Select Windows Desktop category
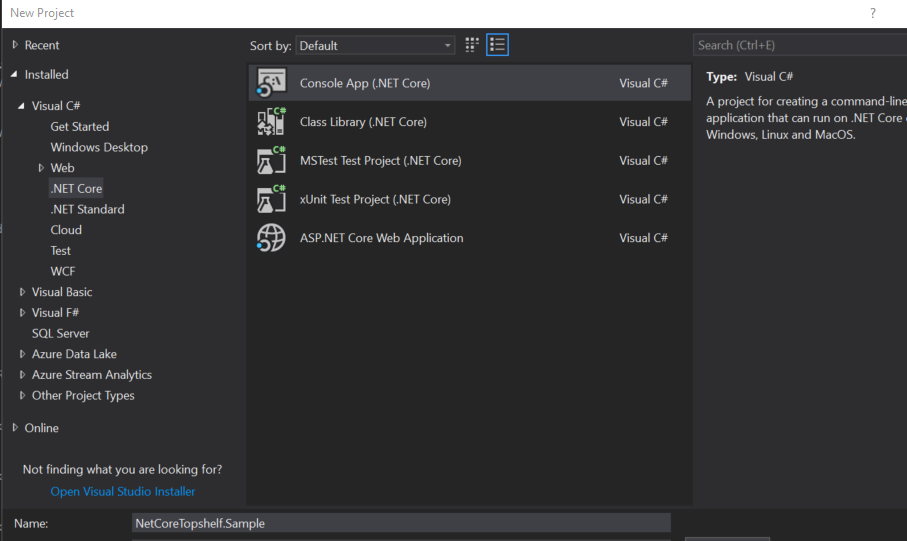This screenshot has width=907, height=541. pyautogui.click(x=99, y=147)
